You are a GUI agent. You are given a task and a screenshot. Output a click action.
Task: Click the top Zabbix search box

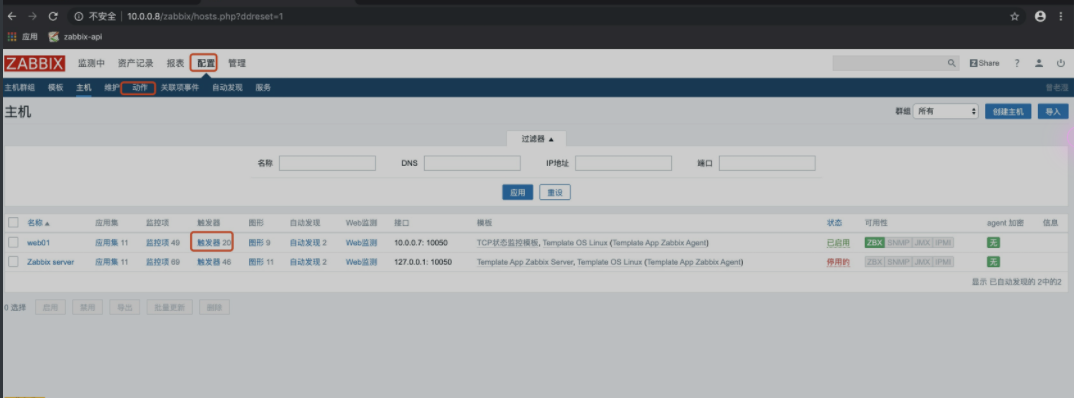pyautogui.click(x=888, y=63)
